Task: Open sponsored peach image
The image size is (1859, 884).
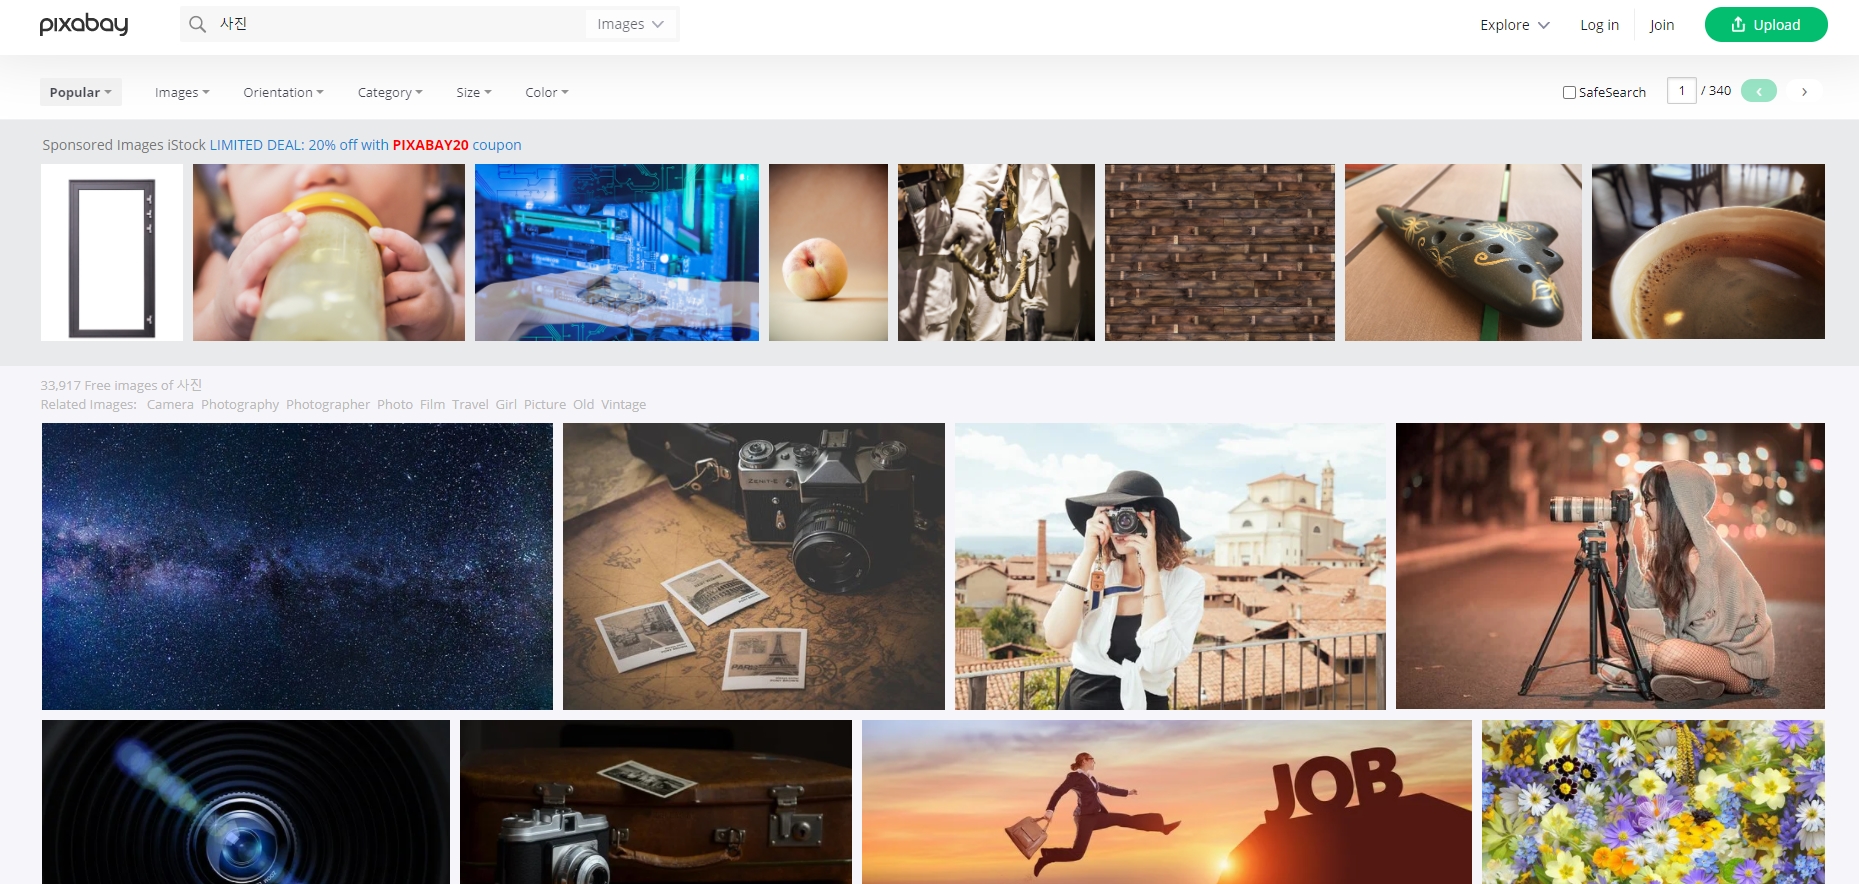Action: point(828,252)
